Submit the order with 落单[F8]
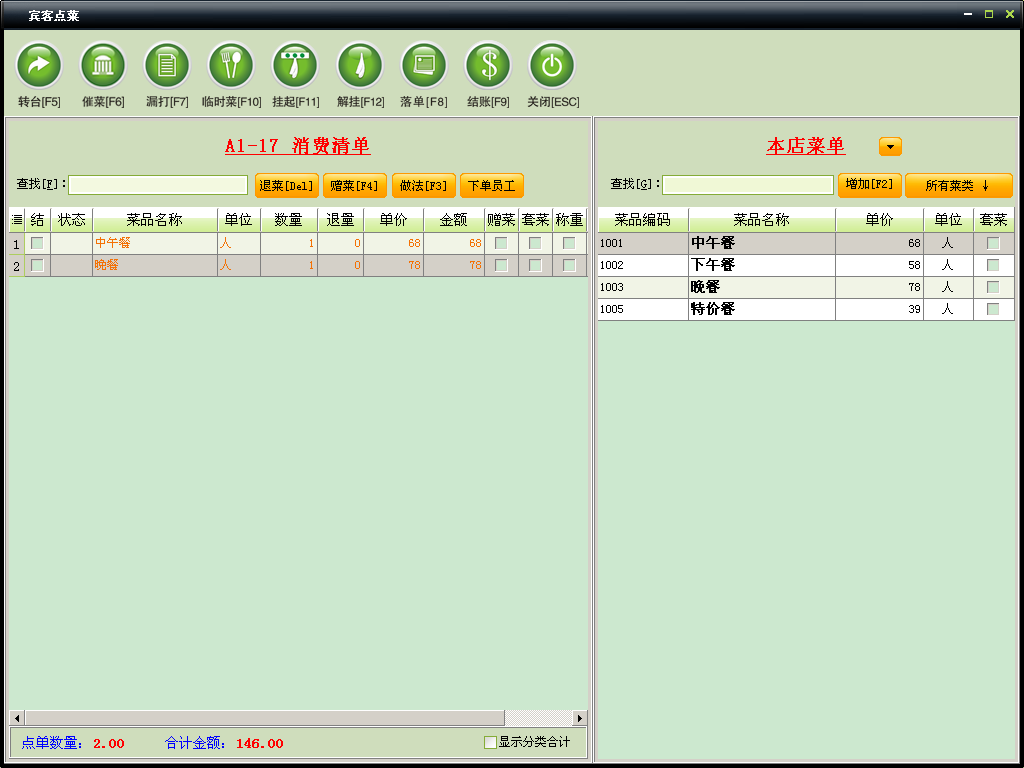This screenshot has width=1024, height=768. pyautogui.click(x=424, y=65)
